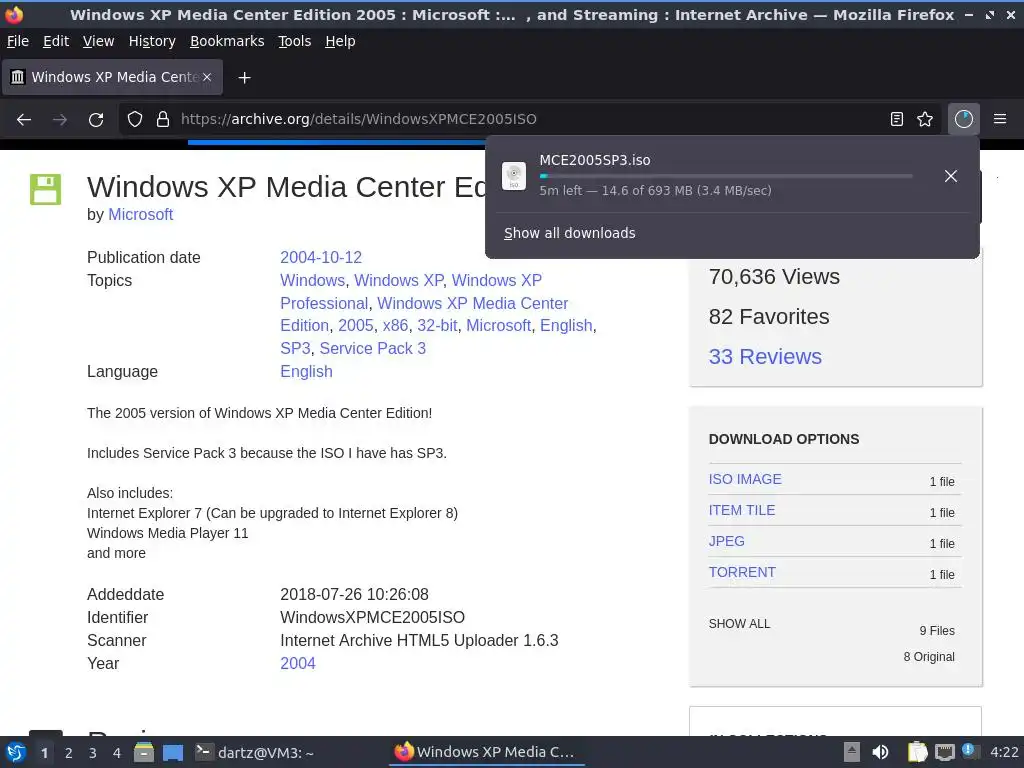Click the 4:22 clock in tray

coord(1004,752)
